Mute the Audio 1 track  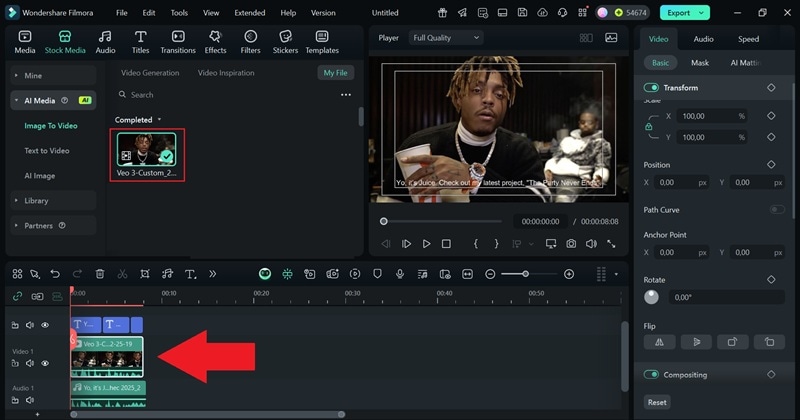30,400
